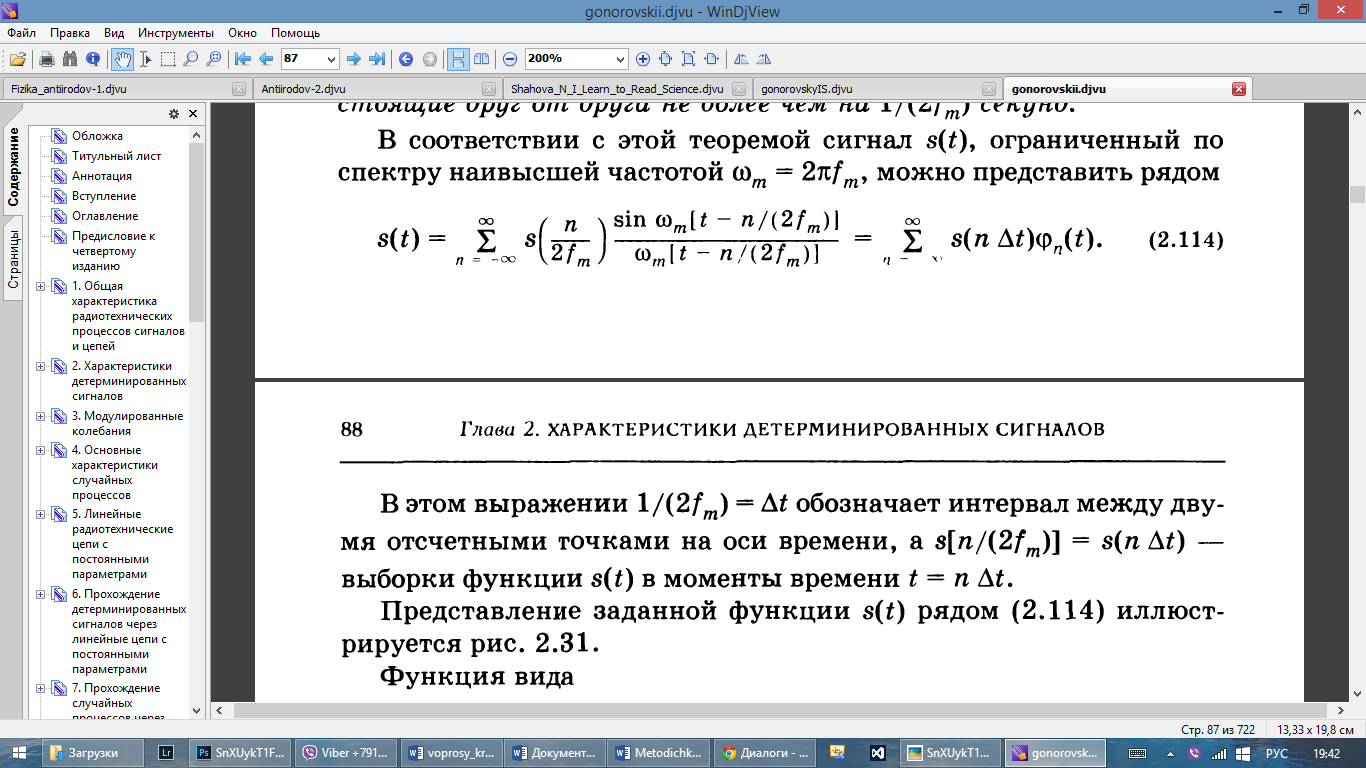The image size is (1366, 768).
Task: Go to the first page
Action: tap(243, 59)
